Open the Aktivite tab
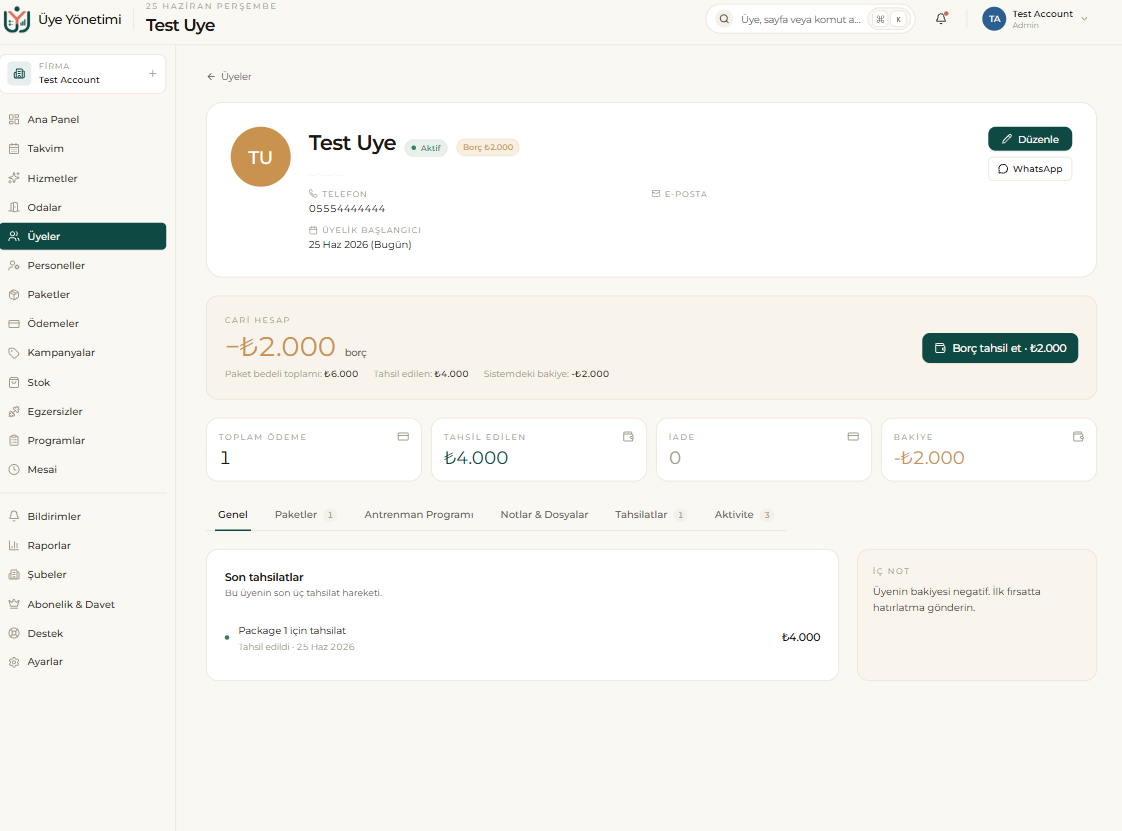 (743, 515)
